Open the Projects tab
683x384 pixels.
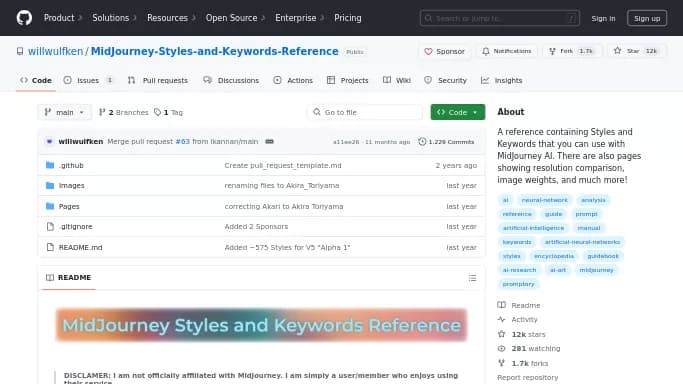348,81
